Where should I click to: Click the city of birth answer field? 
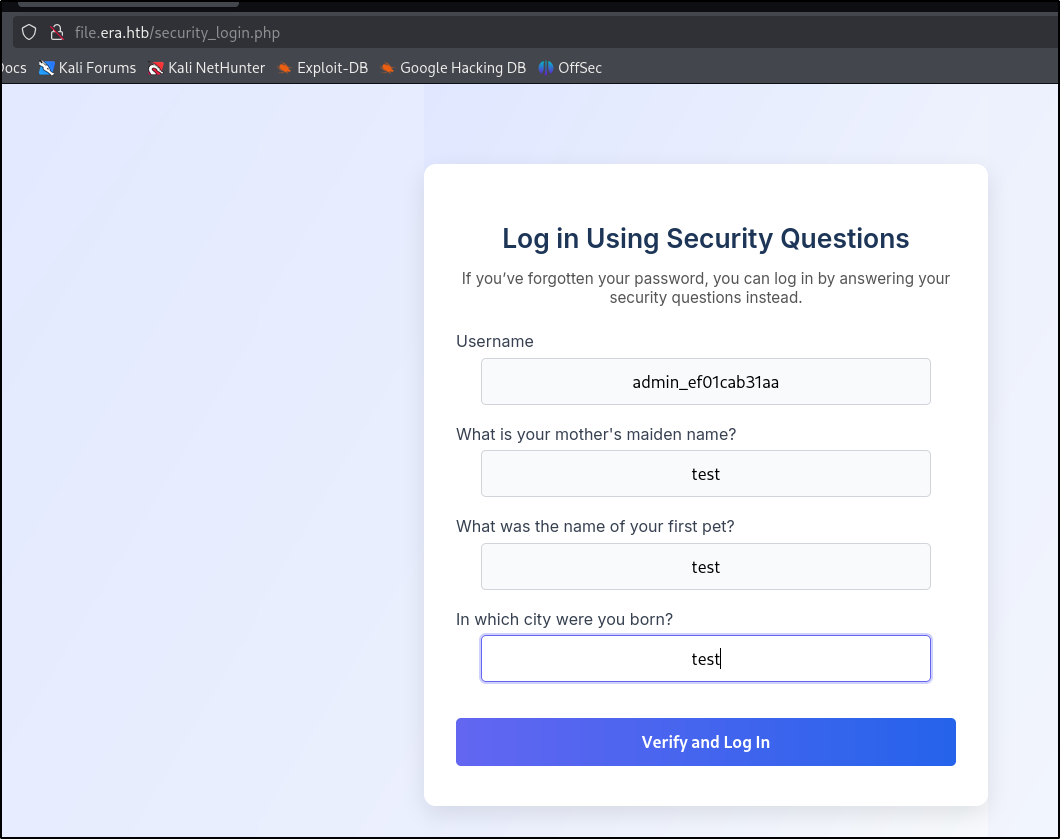point(705,659)
